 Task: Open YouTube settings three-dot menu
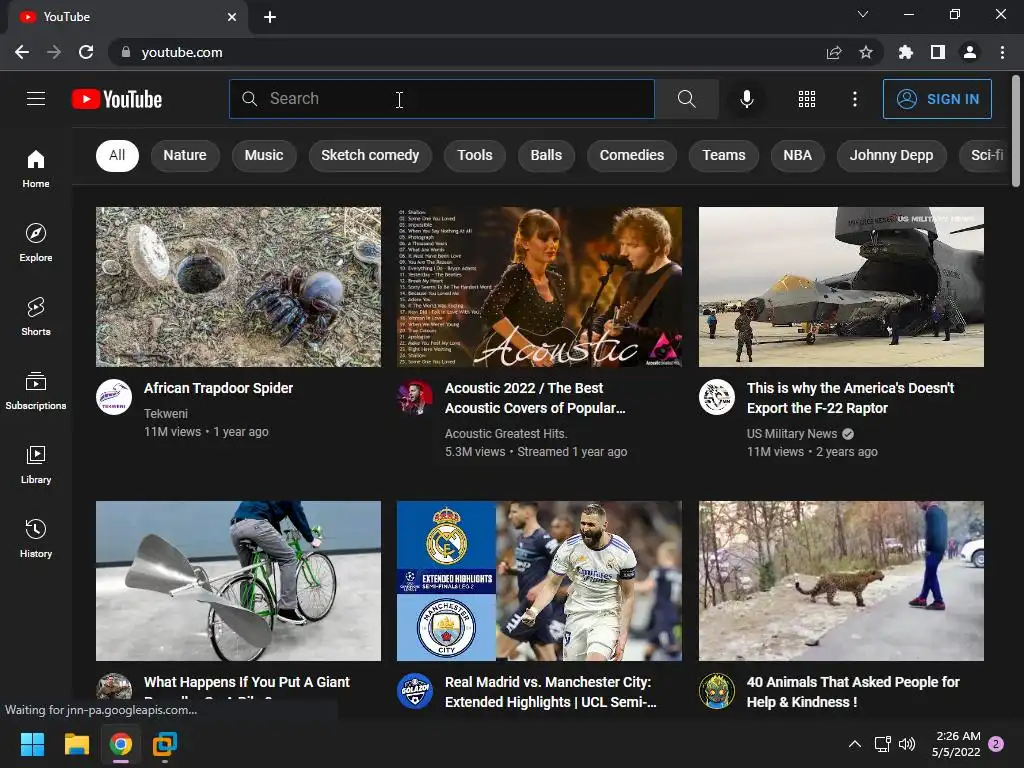coord(854,99)
